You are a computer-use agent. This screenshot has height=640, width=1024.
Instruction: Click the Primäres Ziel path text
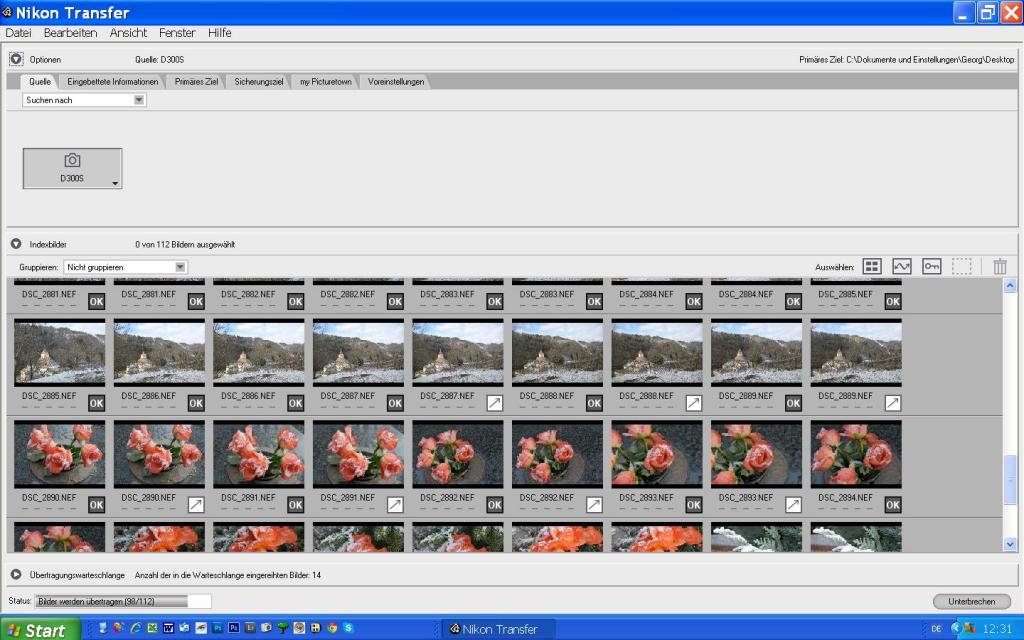click(906, 59)
